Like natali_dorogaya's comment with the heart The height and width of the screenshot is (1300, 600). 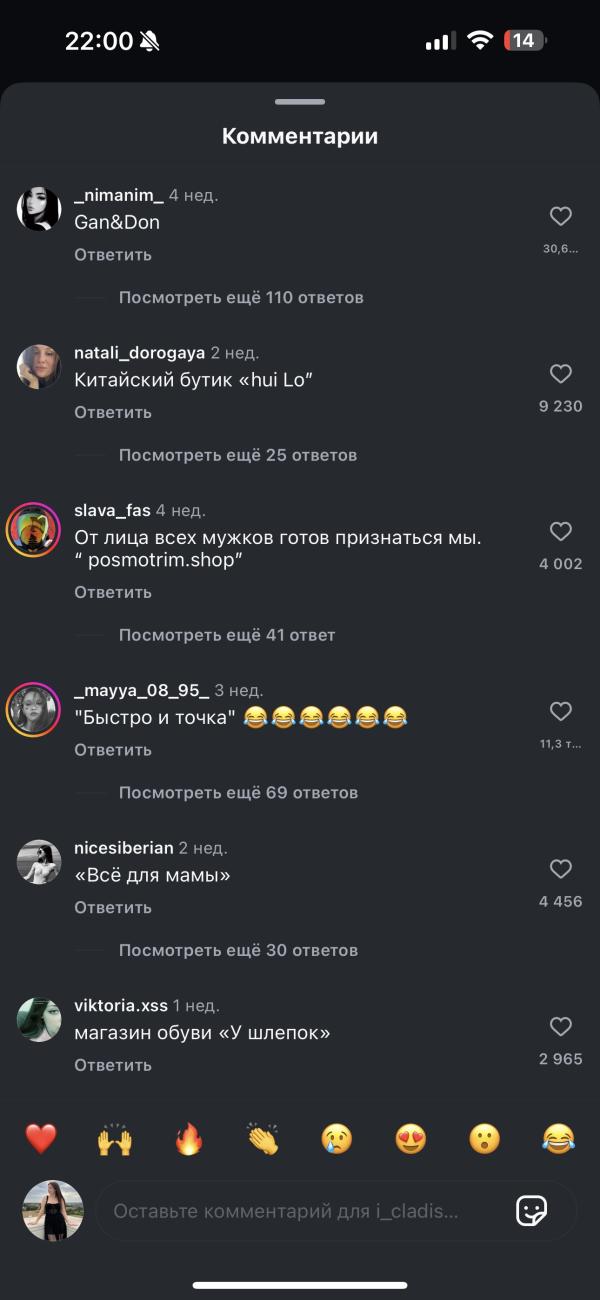(561, 374)
